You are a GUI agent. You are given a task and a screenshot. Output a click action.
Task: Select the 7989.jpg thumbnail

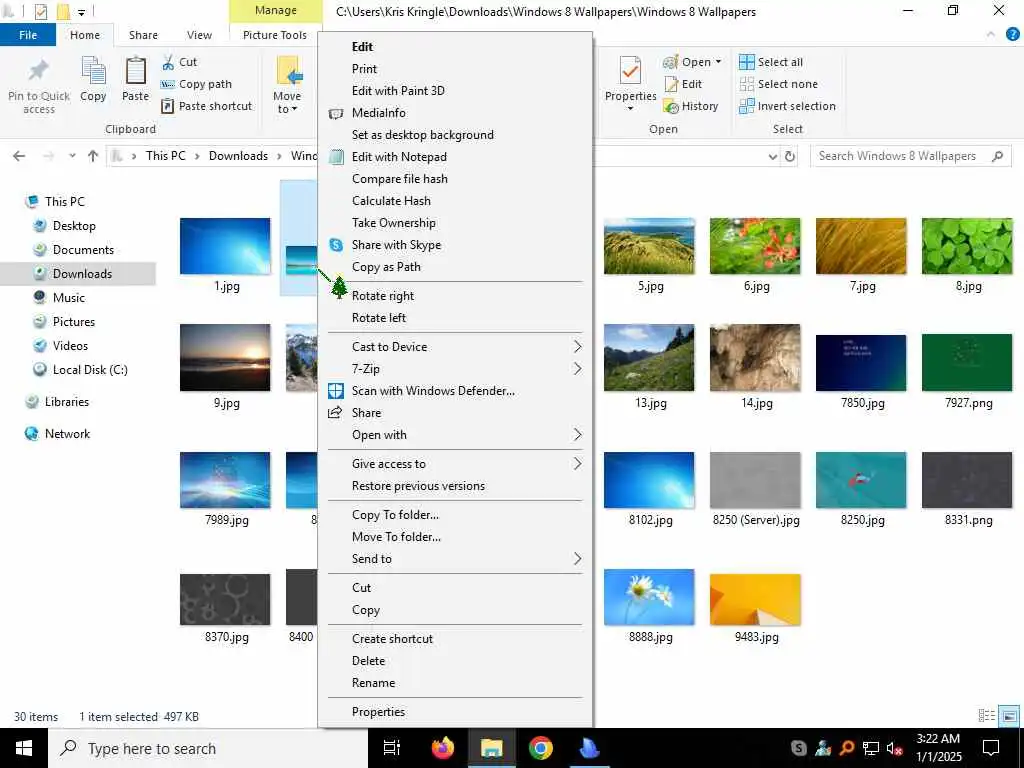(225, 480)
